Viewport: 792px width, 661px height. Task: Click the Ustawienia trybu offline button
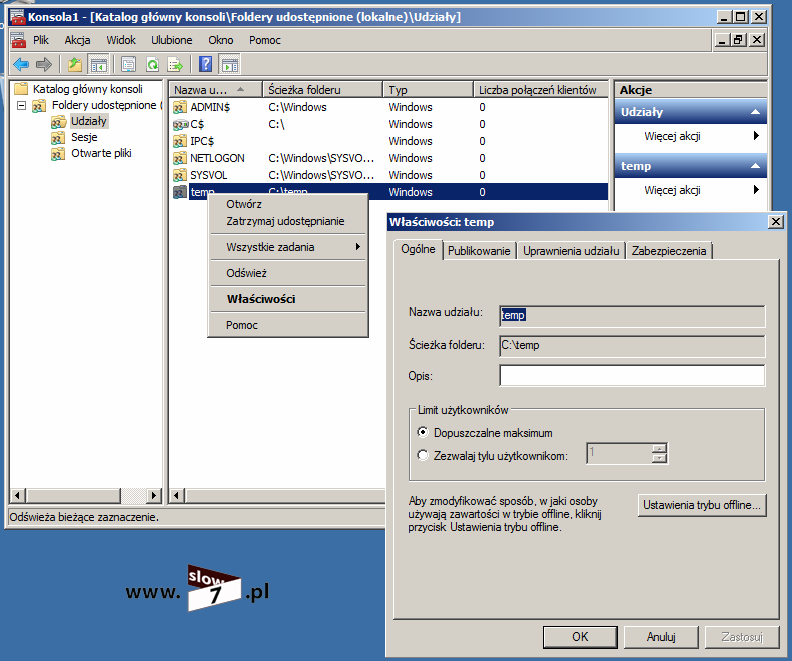pos(702,505)
